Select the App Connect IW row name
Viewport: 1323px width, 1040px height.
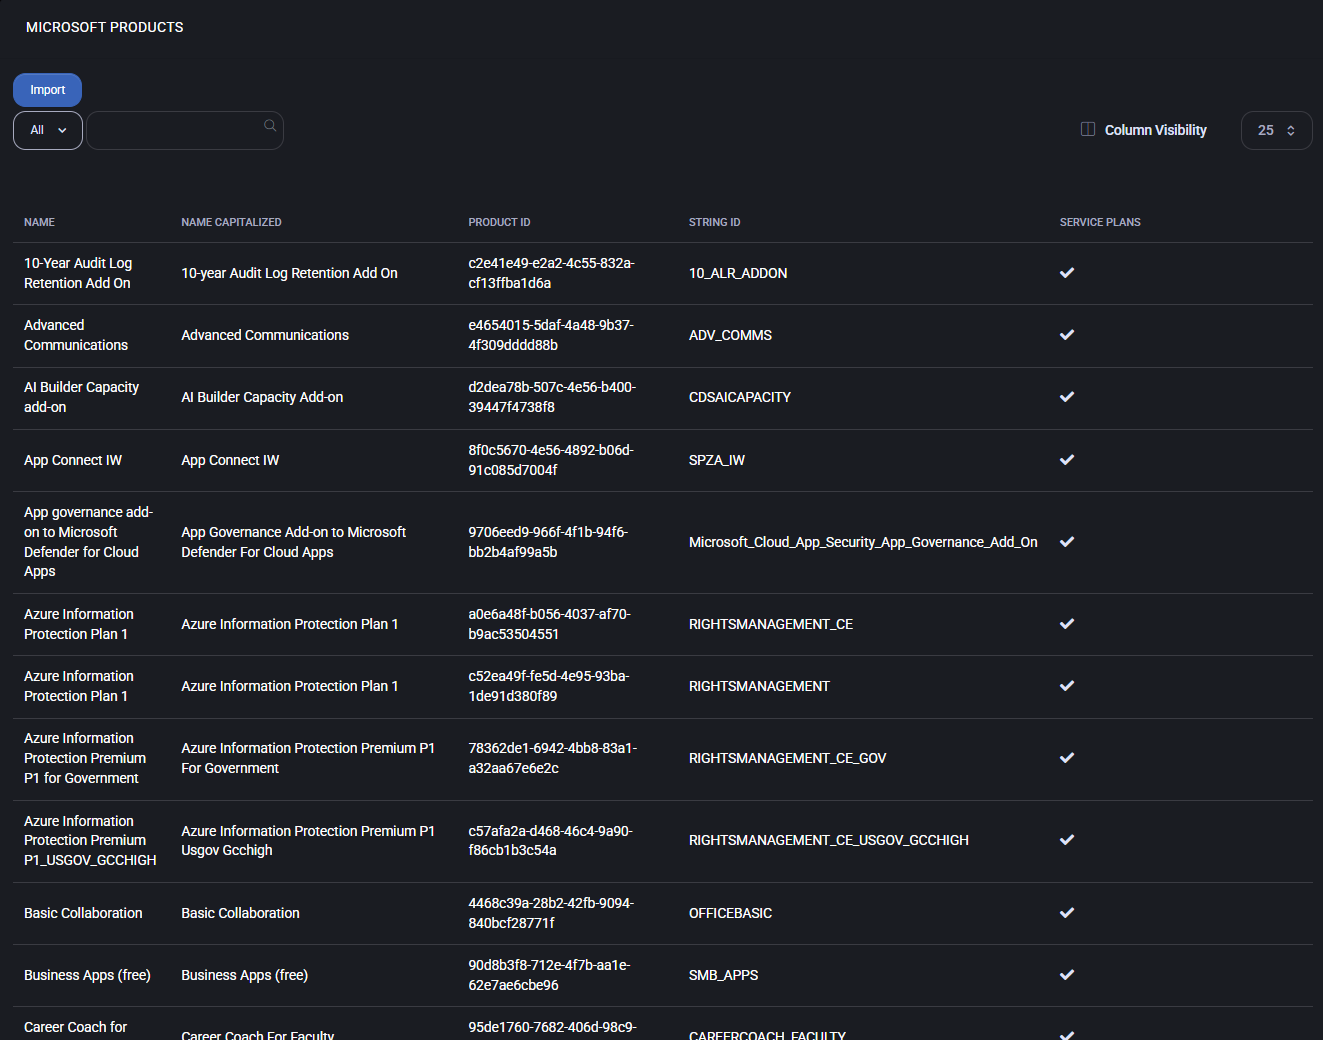point(73,460)
